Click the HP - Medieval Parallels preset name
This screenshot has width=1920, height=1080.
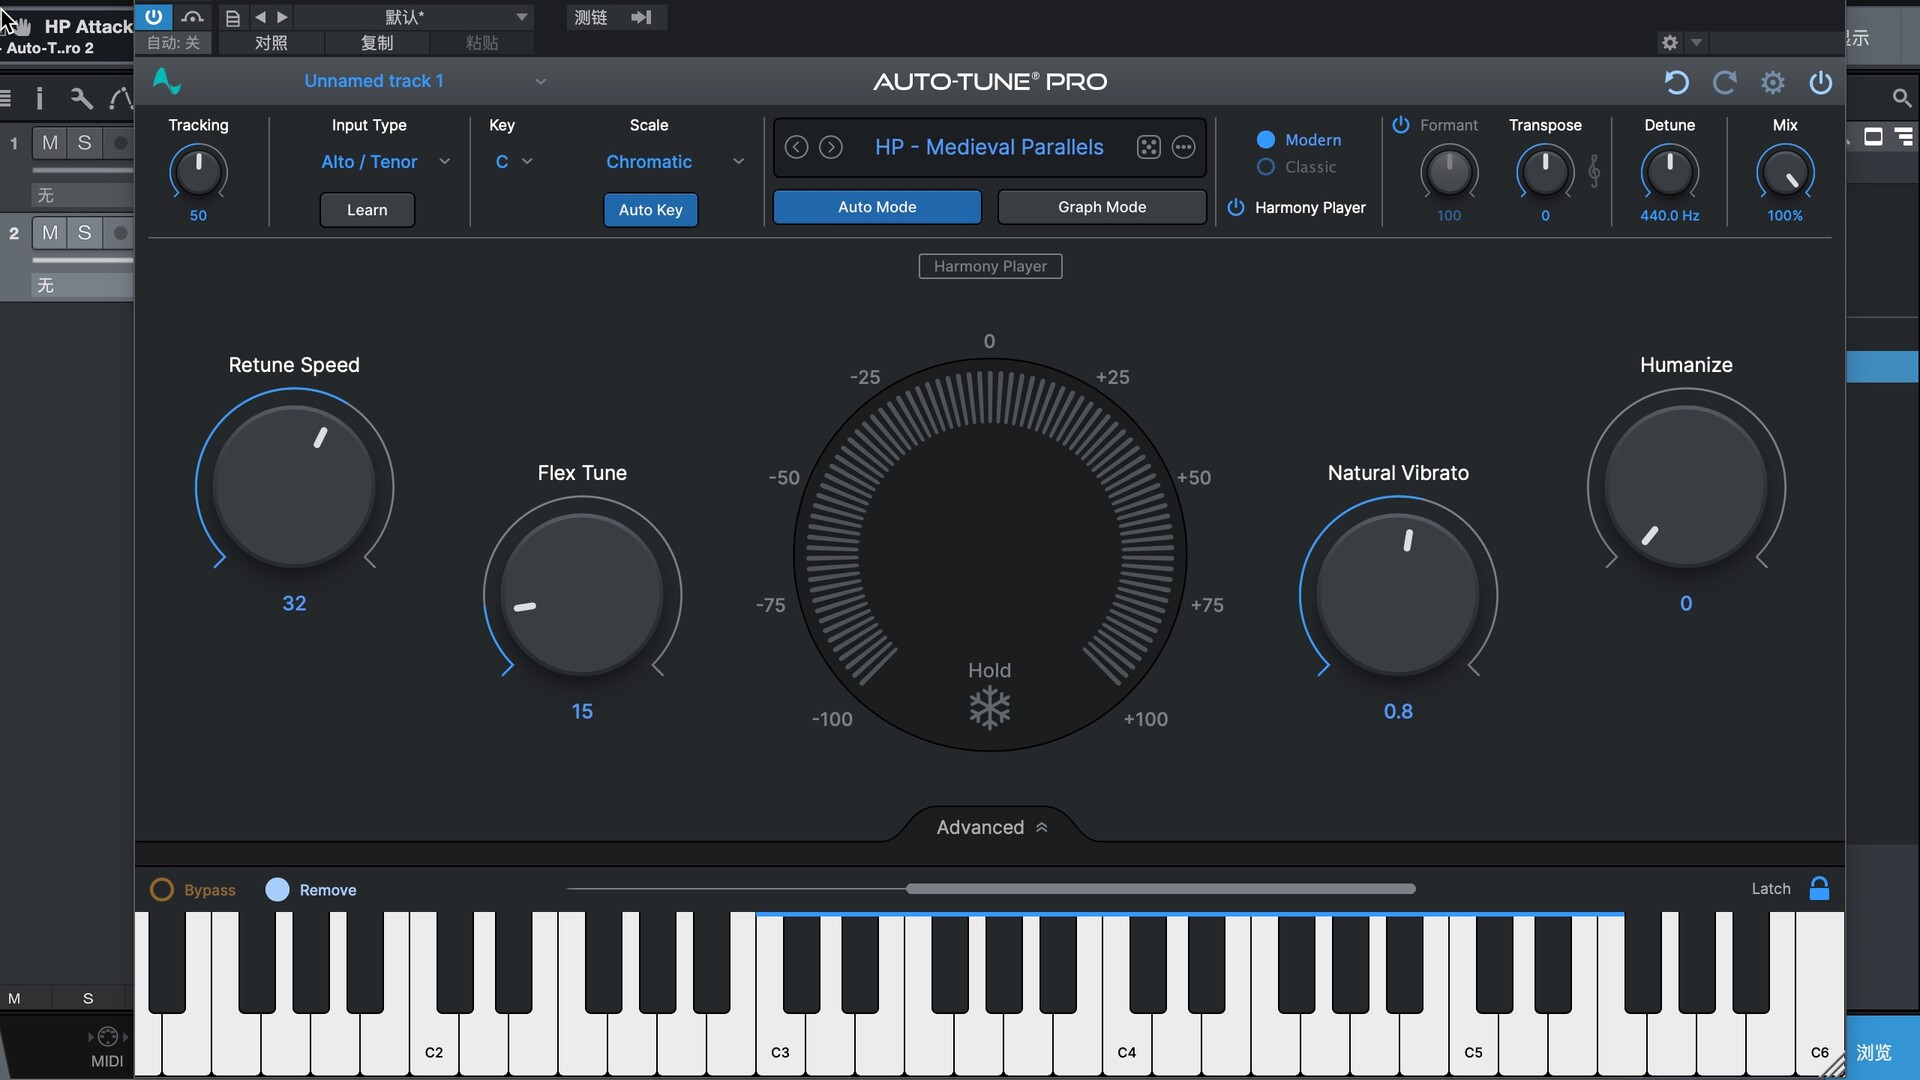pyautogui.click(x=989, y=147)
